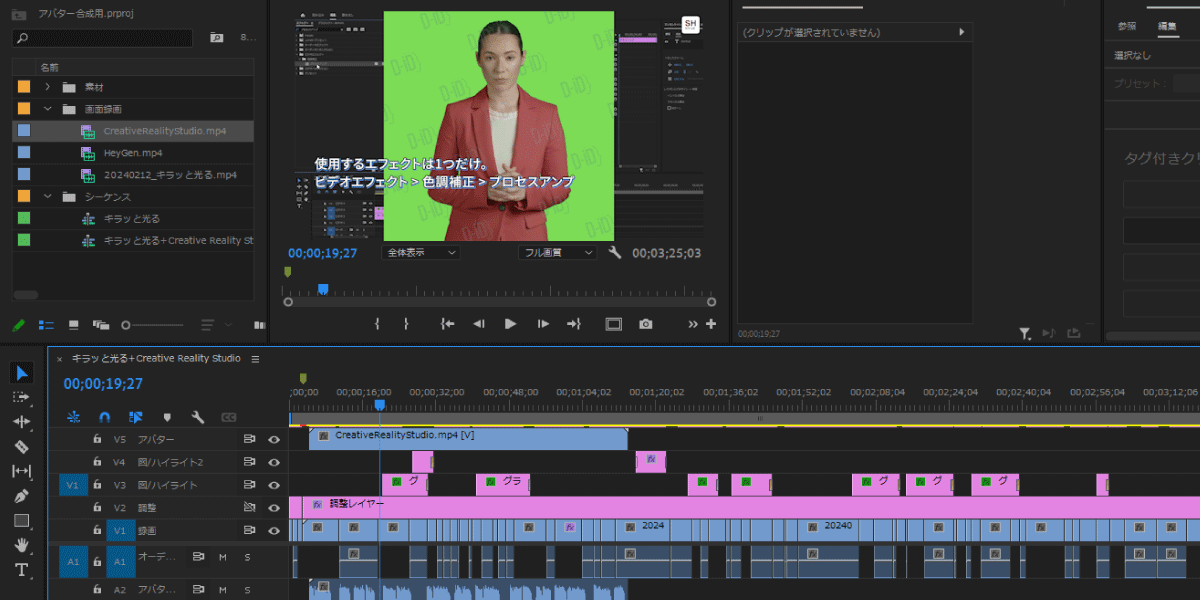Open the timeline panel hamburger menu
Image resolution: width=1200 pixels, height=600 pixels.
(255, 358)
